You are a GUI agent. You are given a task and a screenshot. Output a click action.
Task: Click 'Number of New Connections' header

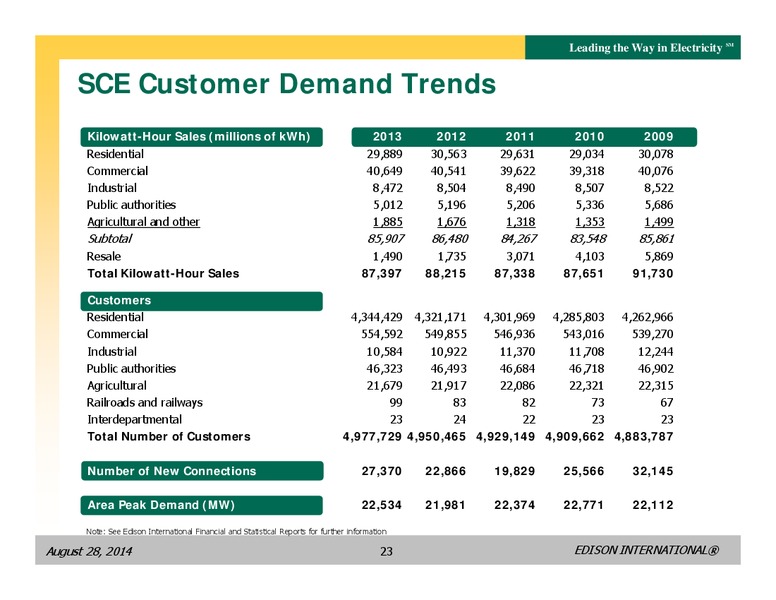click(202, 471)
